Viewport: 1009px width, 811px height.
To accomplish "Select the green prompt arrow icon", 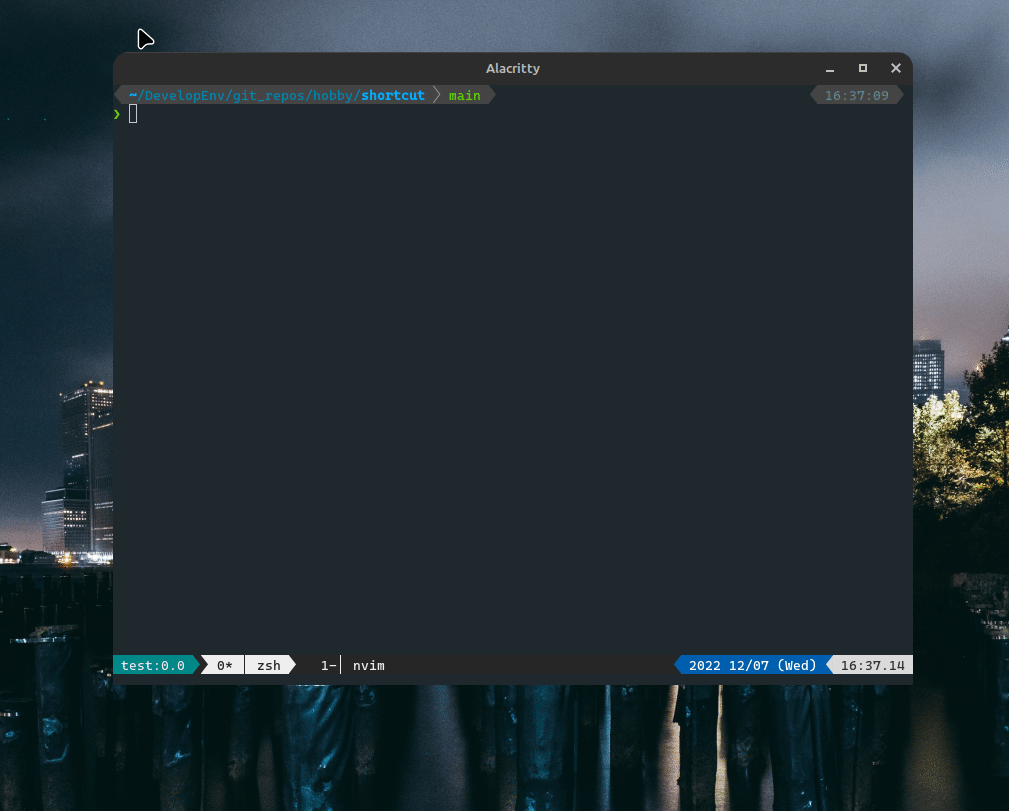I will 116,113.
